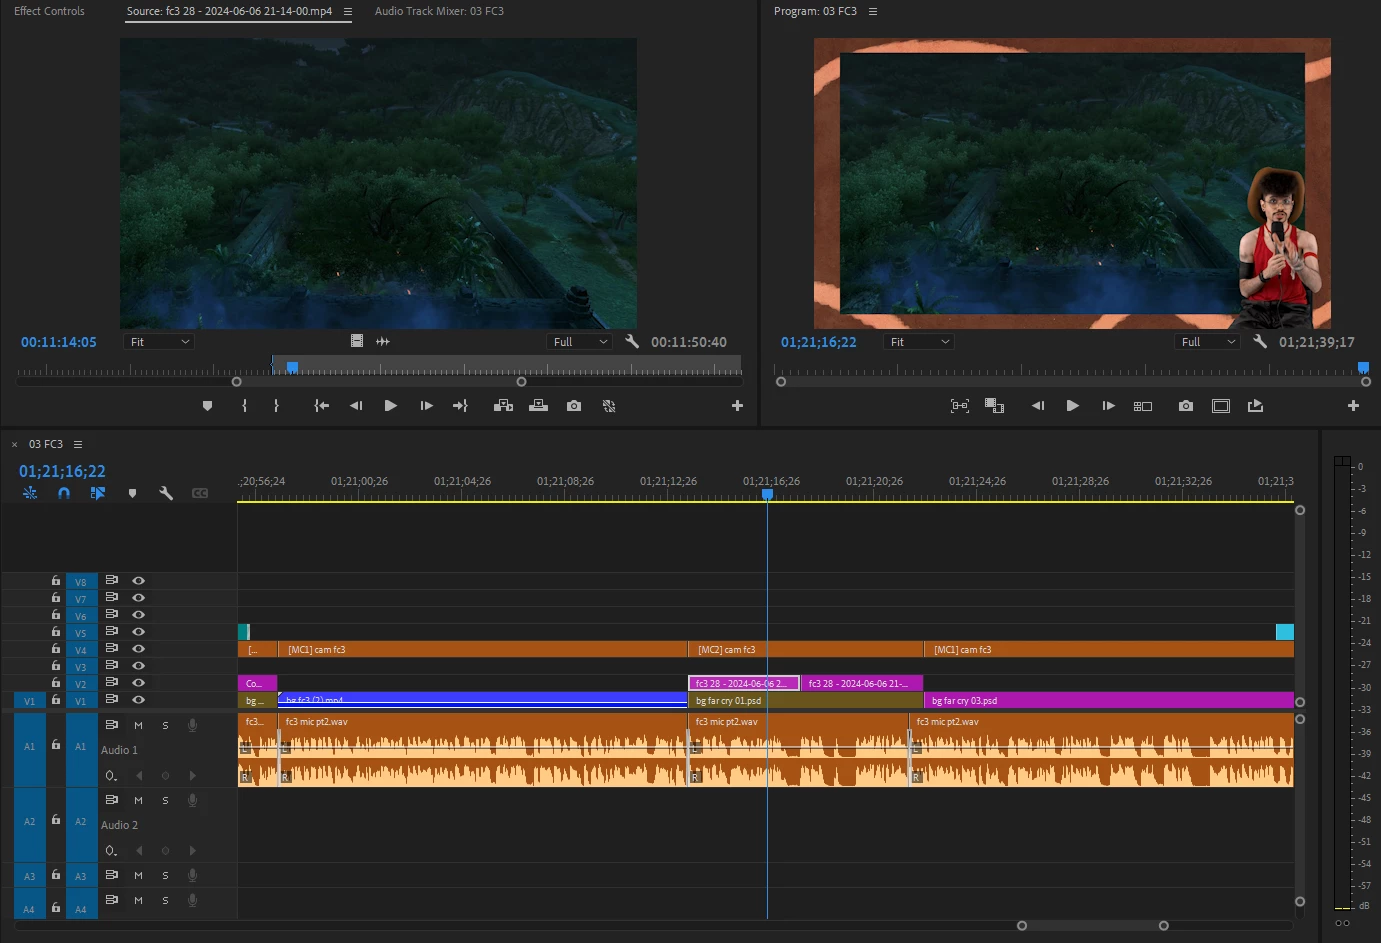Export frame from Program monitor
Viewport: 1381px width, 943px height.
click(x=1186, y=406)
